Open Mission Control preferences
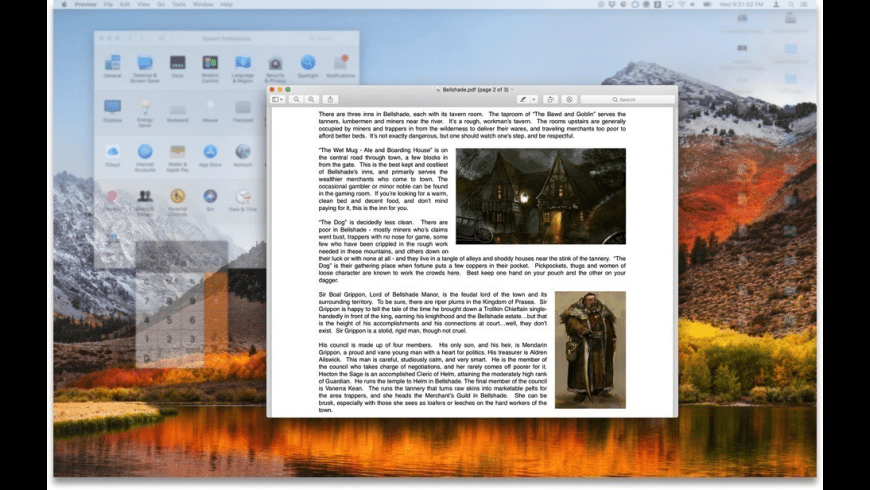The image size is (870, 490). pyautogui.click(x=210, y=65)
